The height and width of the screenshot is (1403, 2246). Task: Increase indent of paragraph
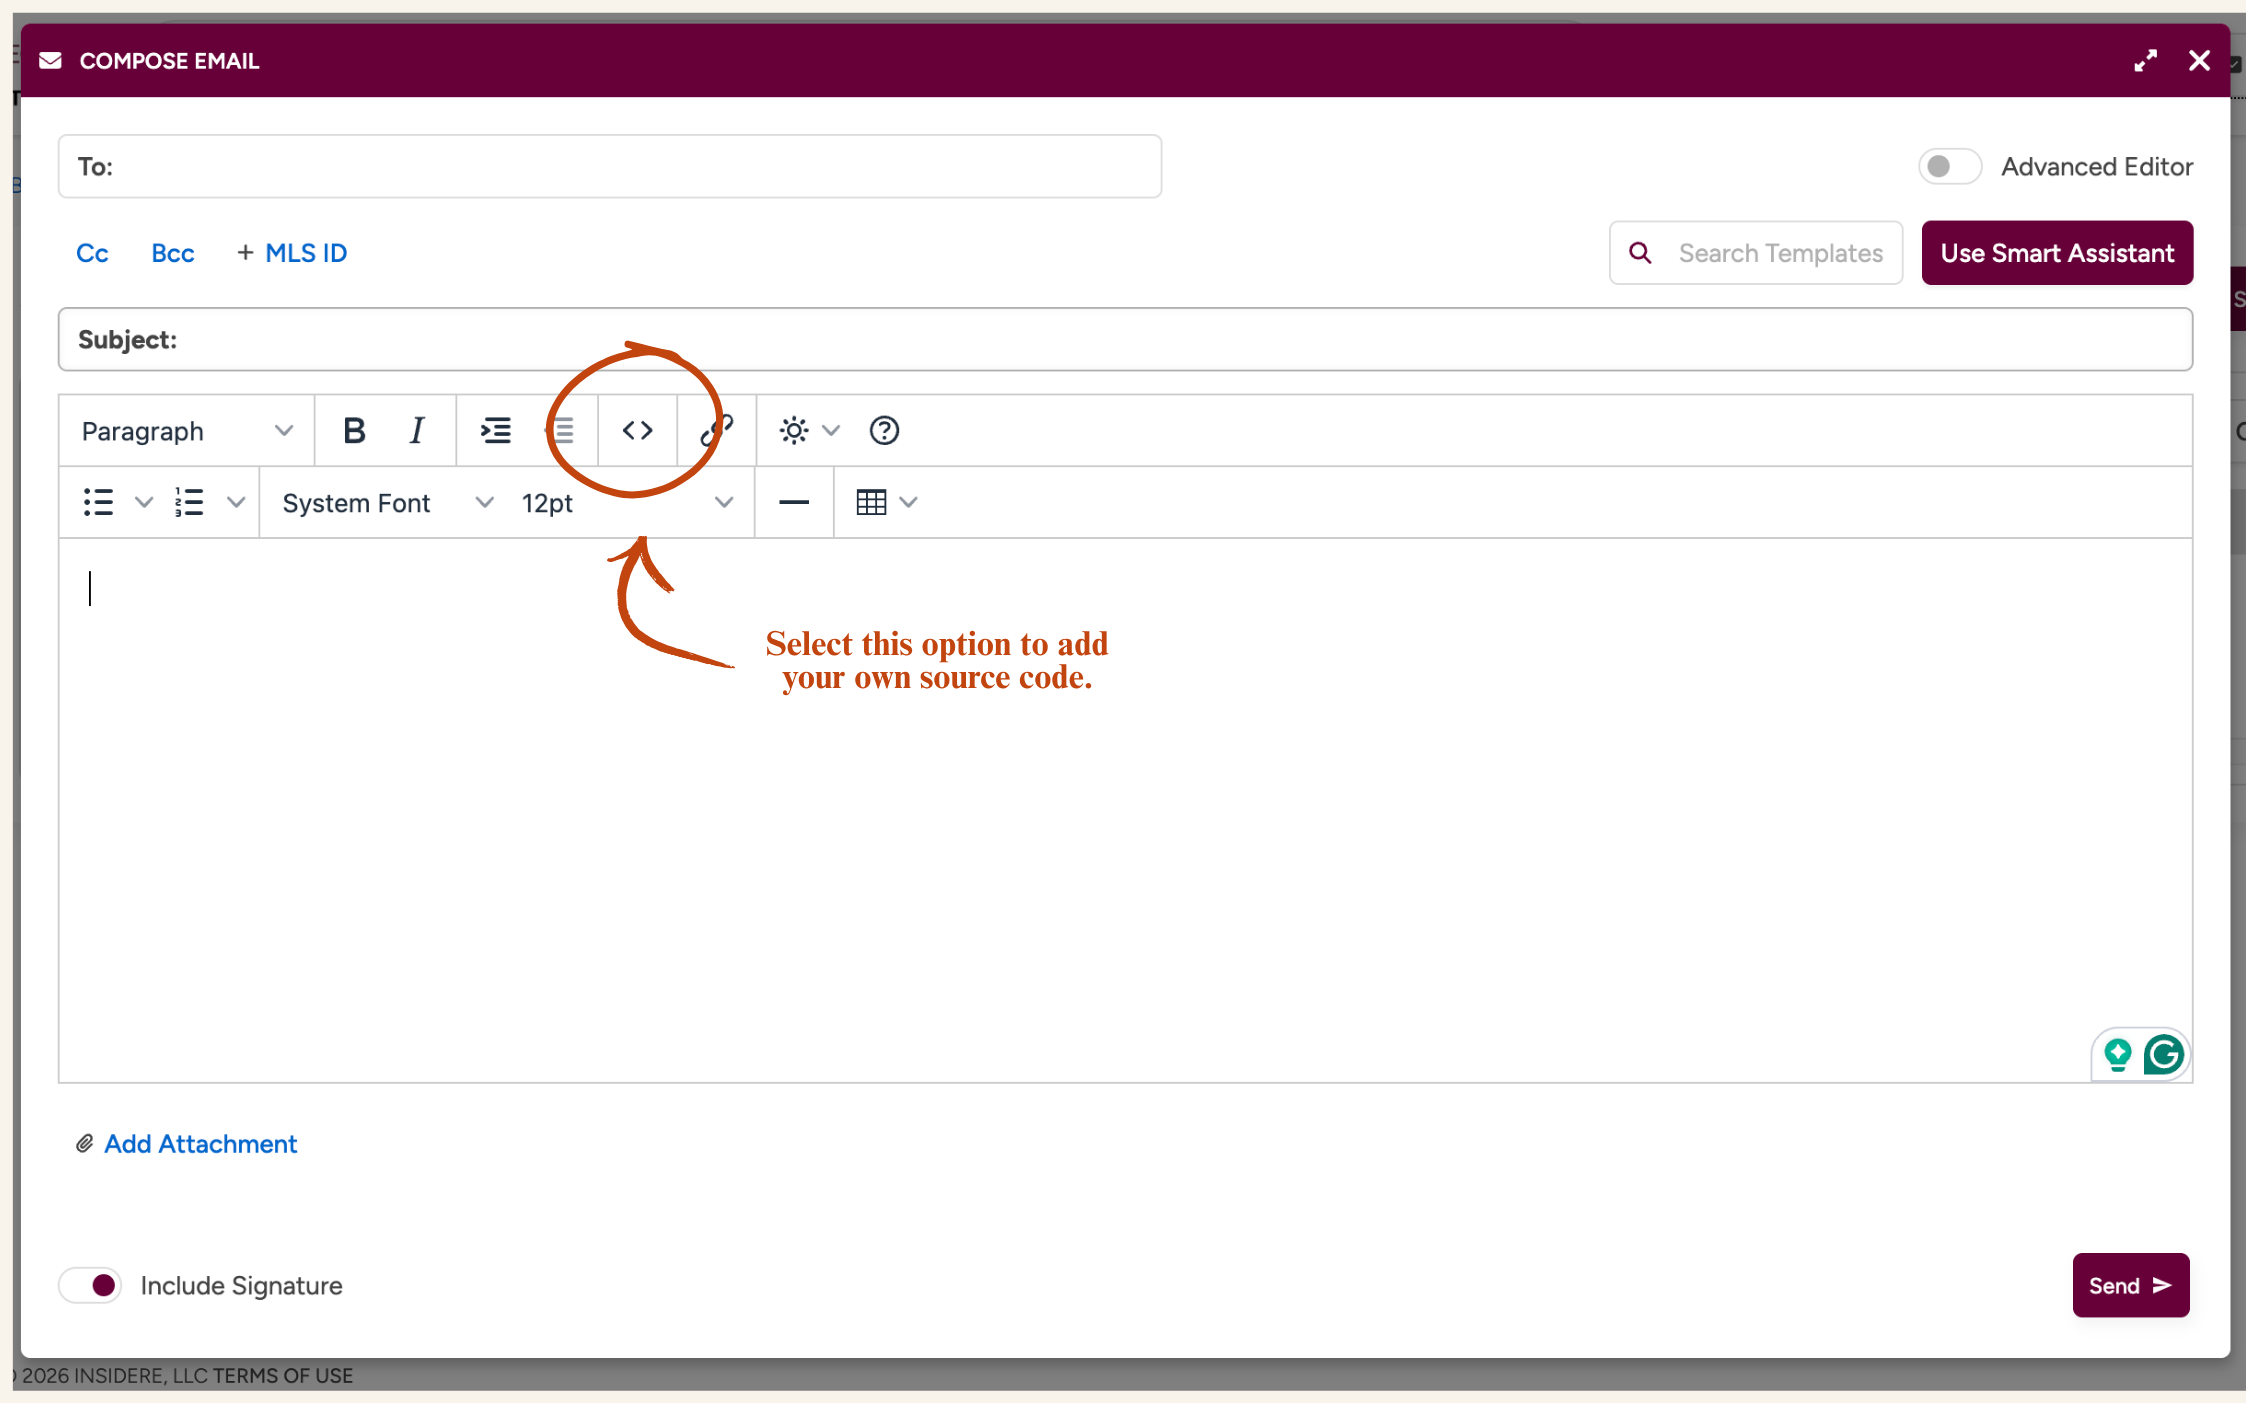point(496,431)
